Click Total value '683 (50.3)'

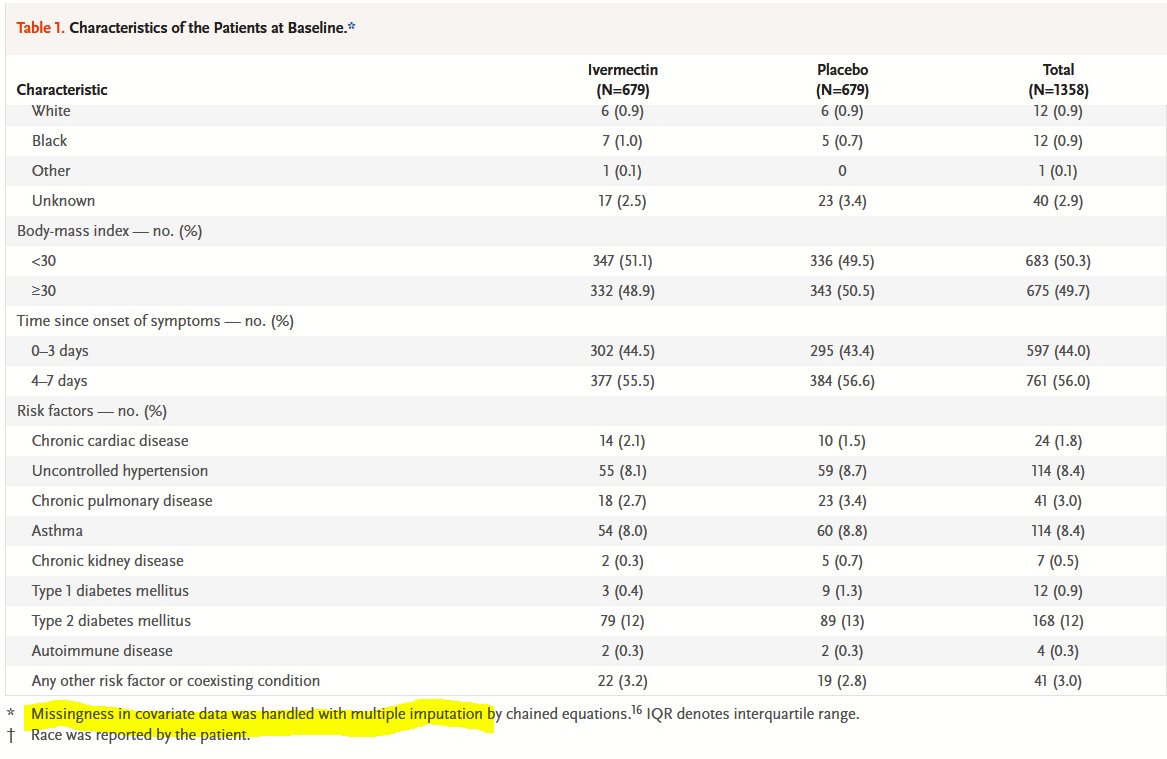1058,260
